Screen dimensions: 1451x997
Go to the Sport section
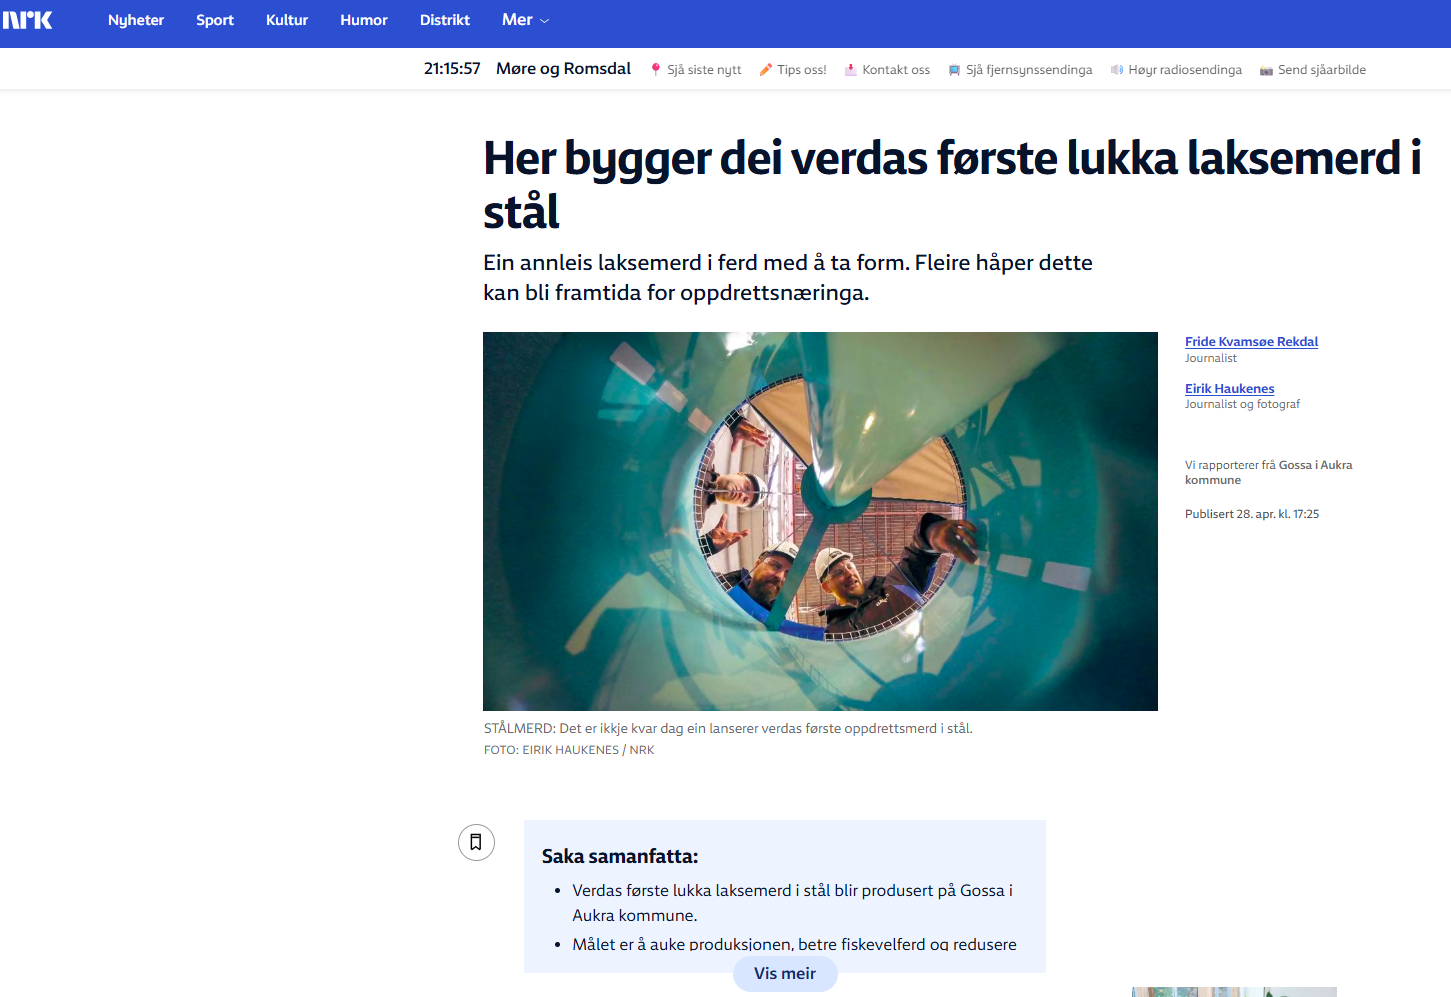[215, 20]
